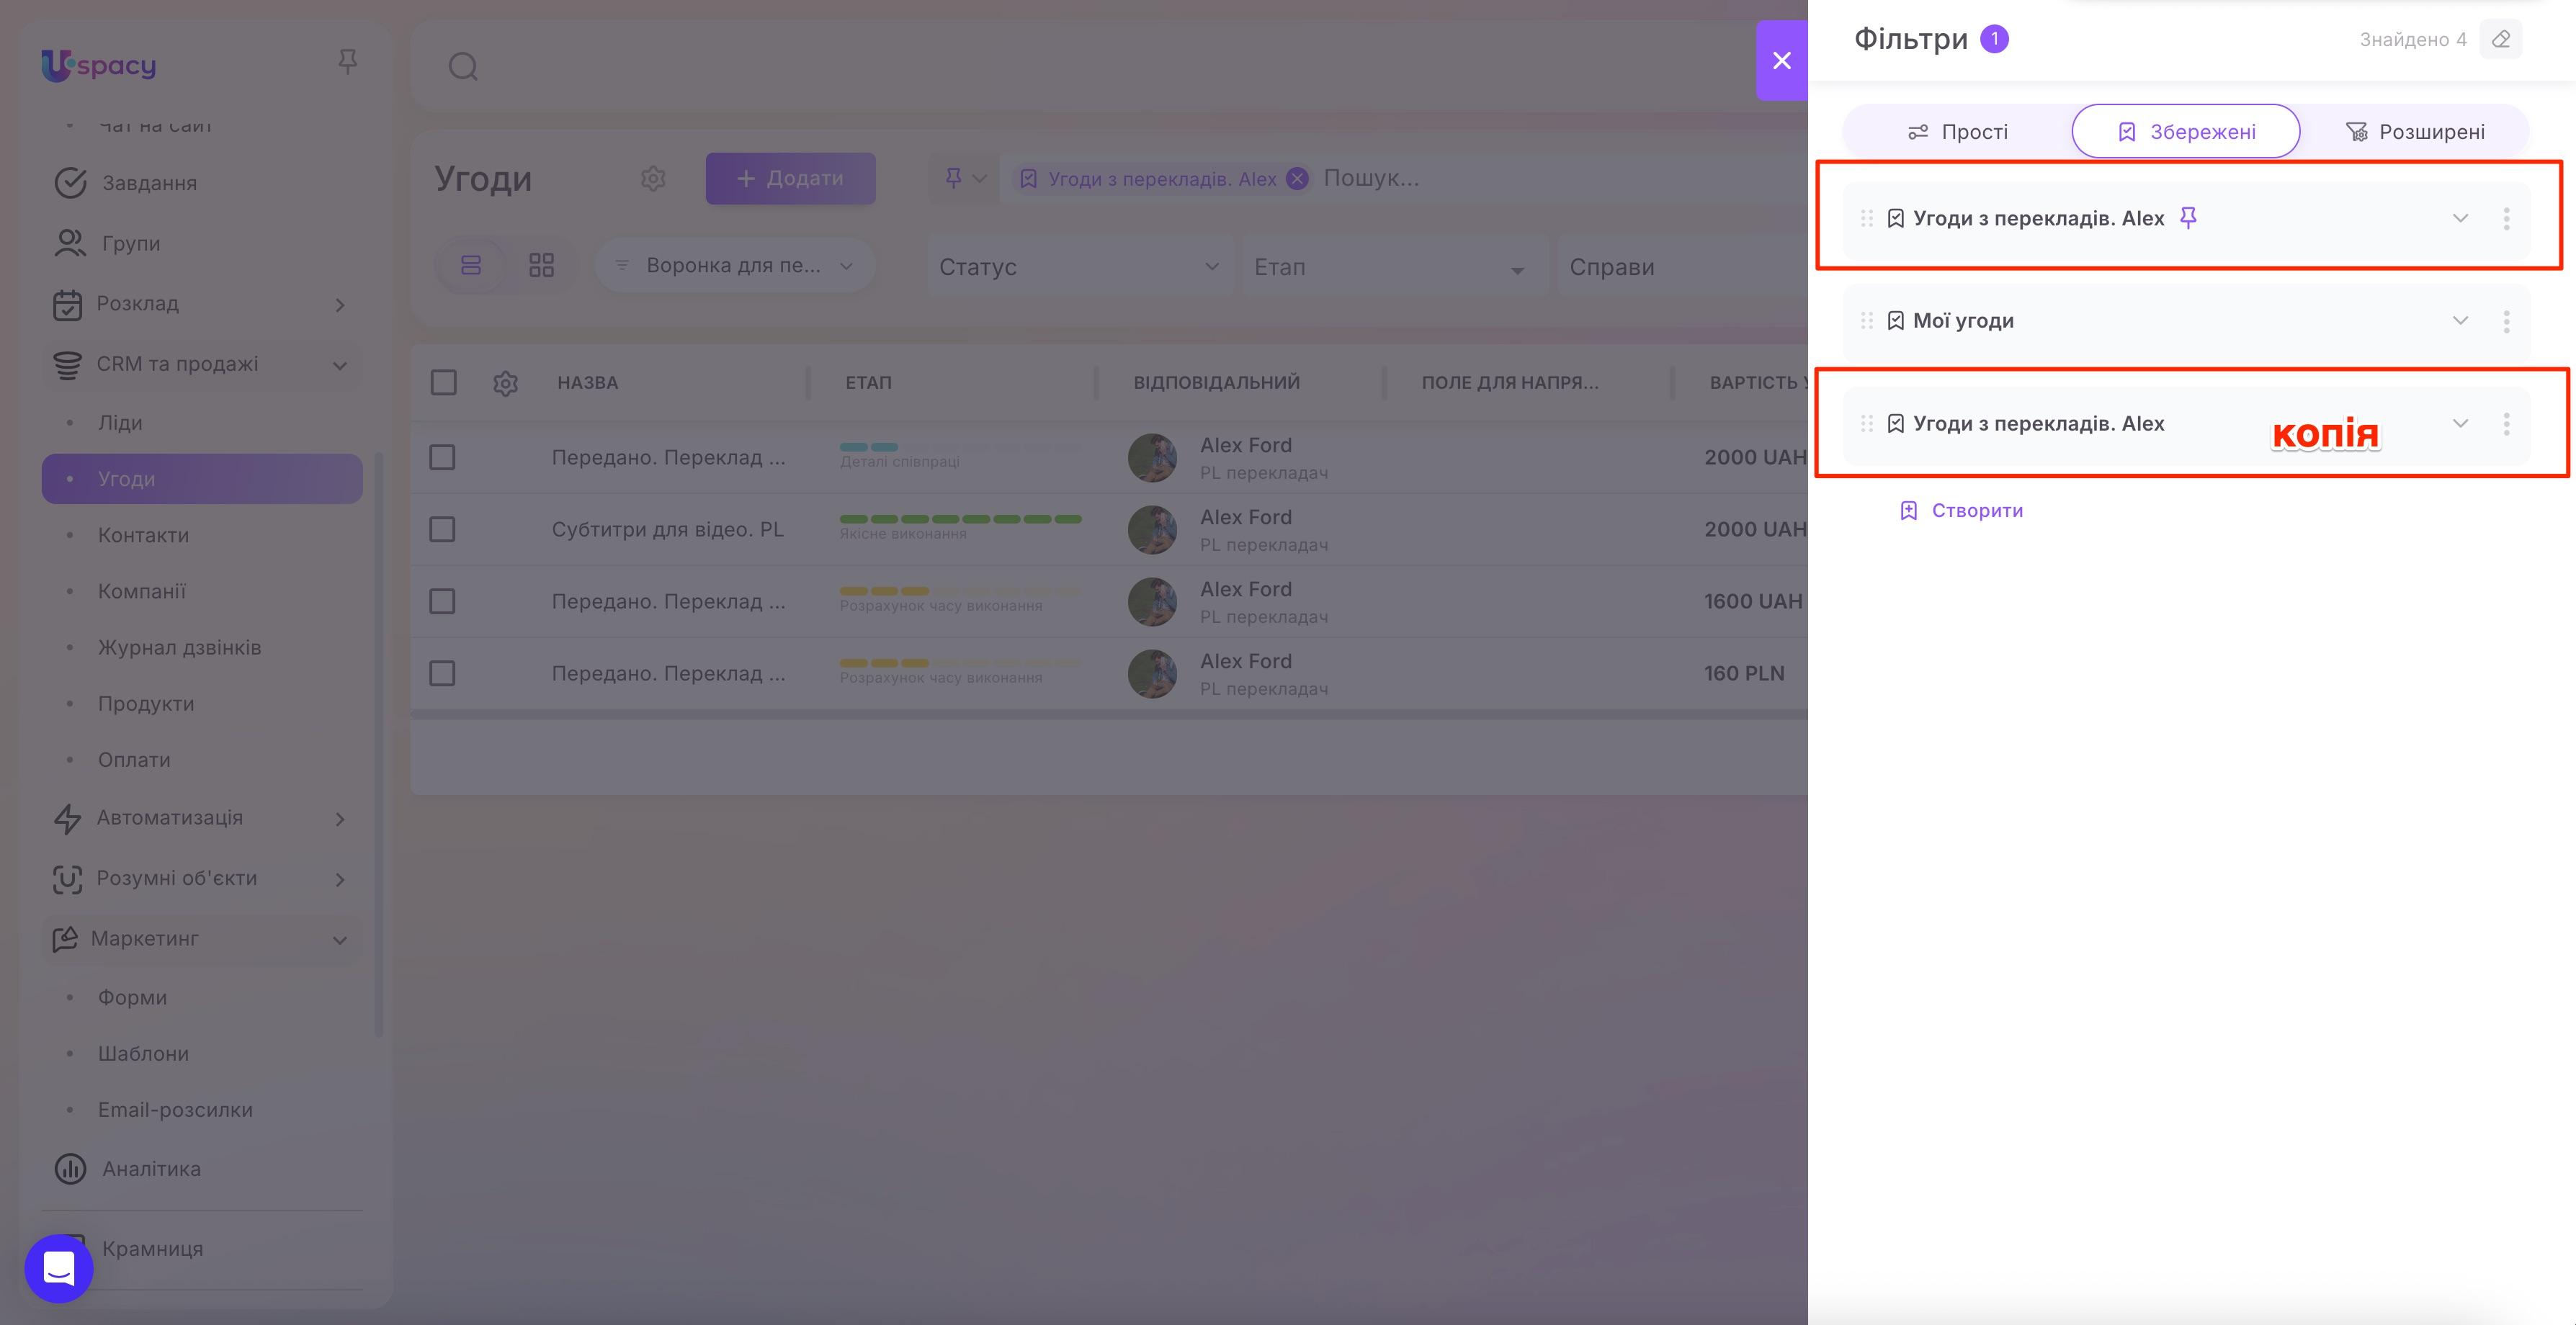Open Продукти in the sidebar
Viewport: 2576px width, 1325px height.
(146, 704)
